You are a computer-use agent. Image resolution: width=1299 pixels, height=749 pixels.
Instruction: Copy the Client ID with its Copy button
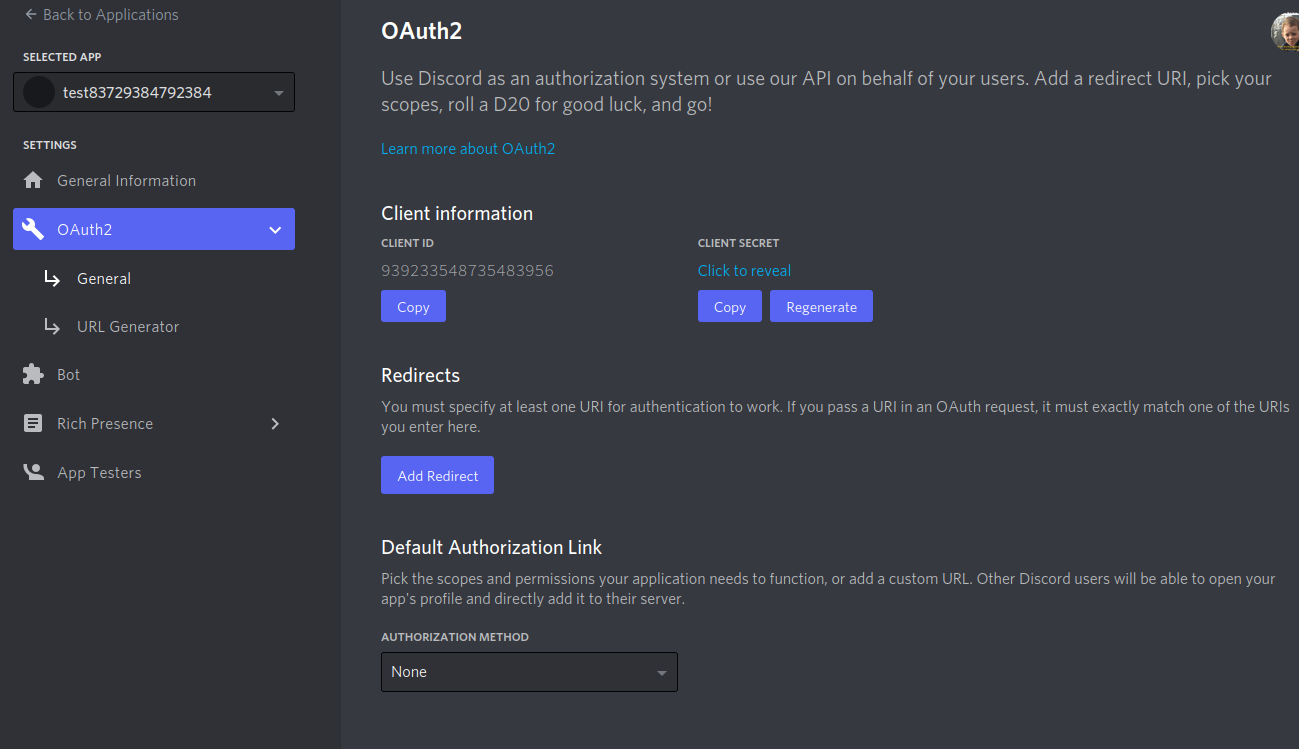(413, 307)
